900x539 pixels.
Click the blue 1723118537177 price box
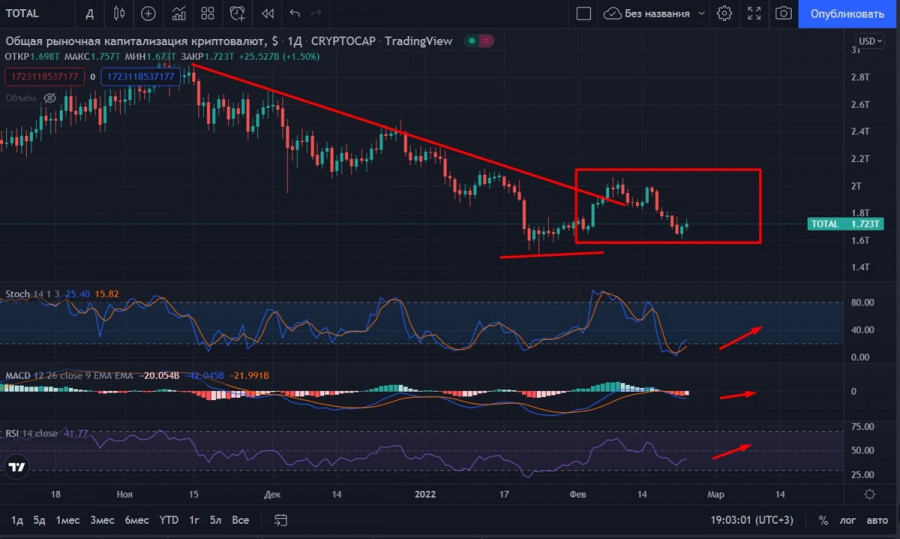click(x=141, y=76)
